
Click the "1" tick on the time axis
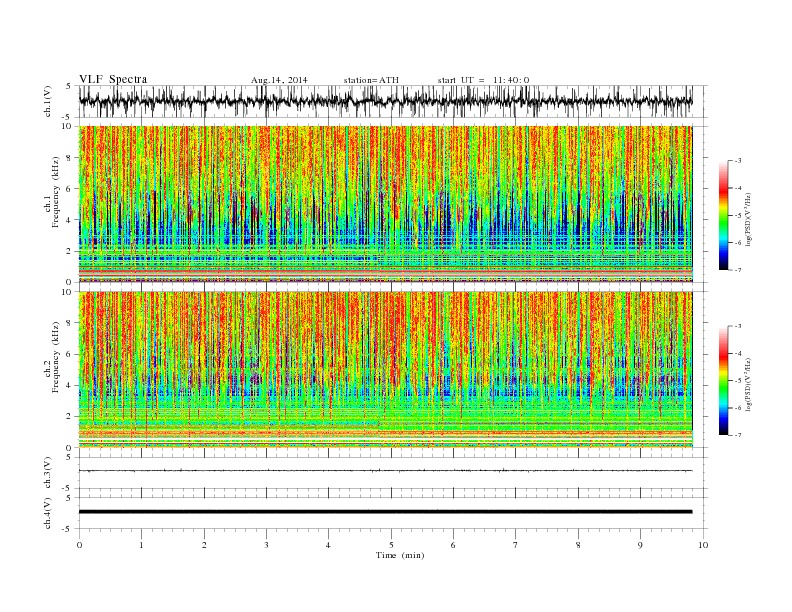(x=141, y=545)
